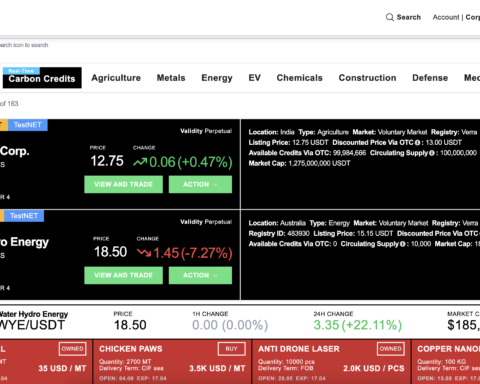The height and width of the screenshot is (384, 480).
Task: Open the Anti Drone Laser listing title
Action: (299, 349)
